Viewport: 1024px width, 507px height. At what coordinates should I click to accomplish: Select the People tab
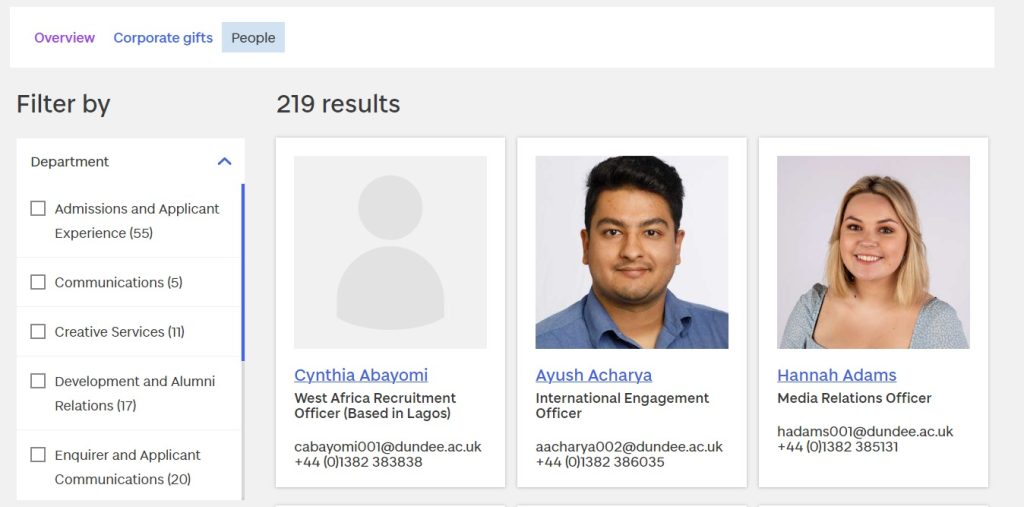253,38
